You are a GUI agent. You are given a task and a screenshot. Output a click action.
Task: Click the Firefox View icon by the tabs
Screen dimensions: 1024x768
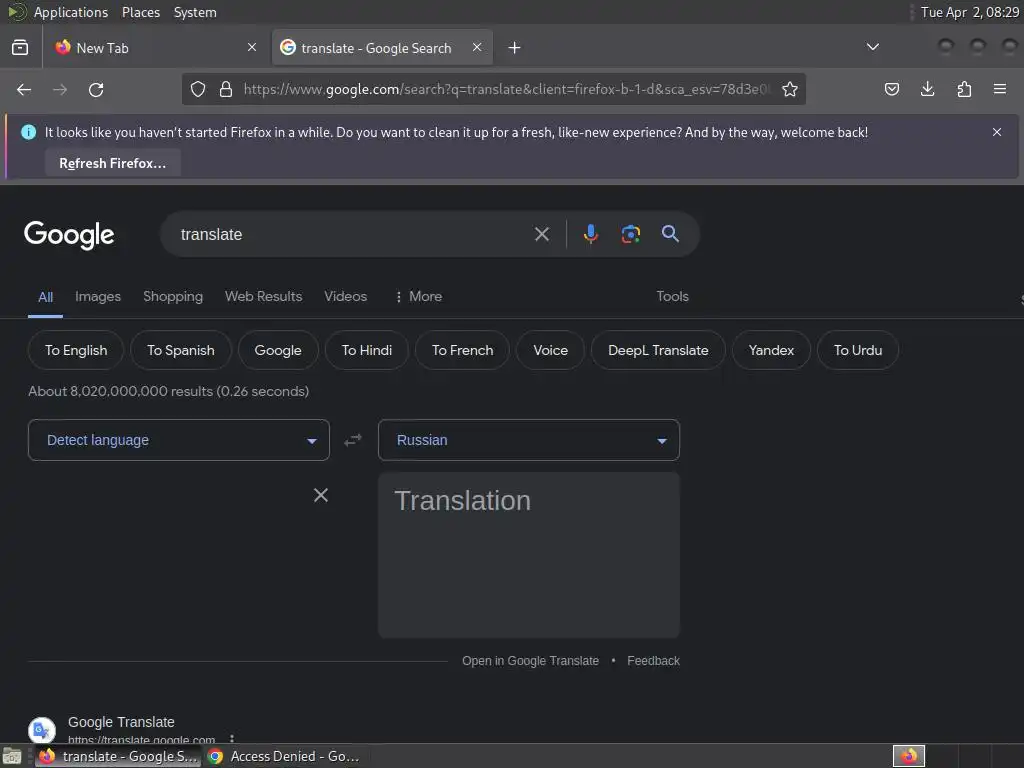pyautogui.click(x=20, y=48)
